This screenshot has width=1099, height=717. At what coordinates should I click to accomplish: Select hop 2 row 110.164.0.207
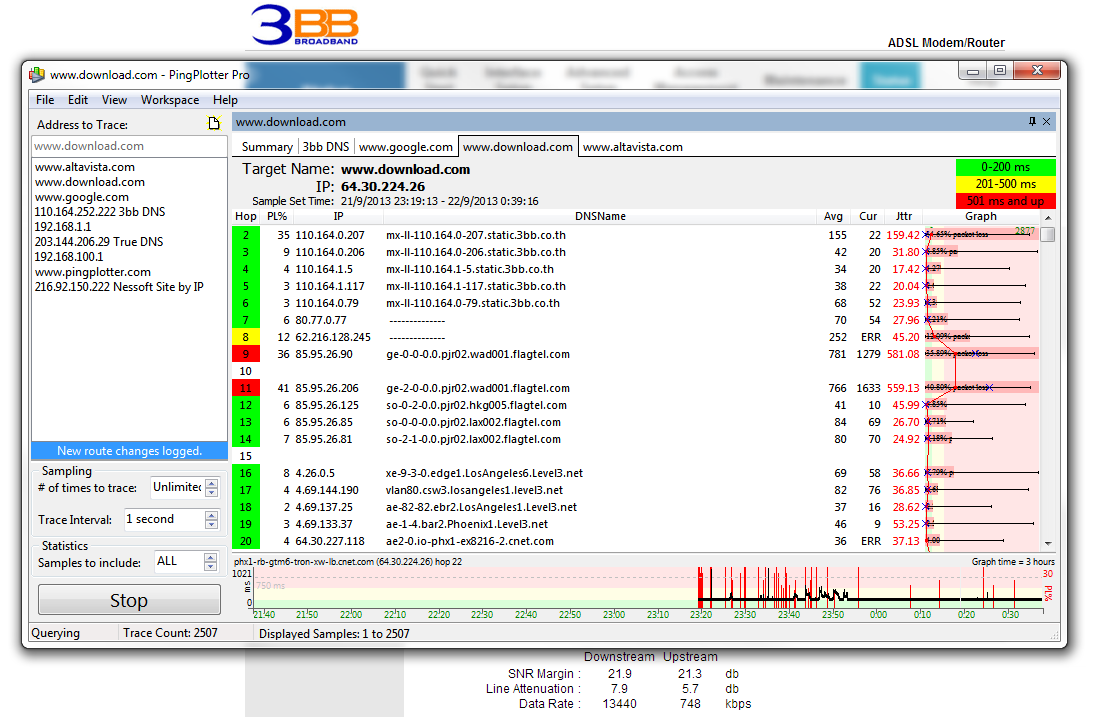point(635,235)
